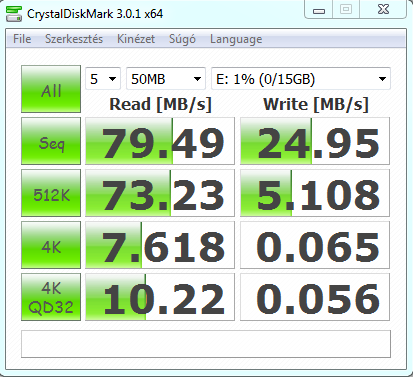This screenshot has height=377, width=413.
Task: Click the CrystalDiskMark title bar app icon
Action: 14,14
